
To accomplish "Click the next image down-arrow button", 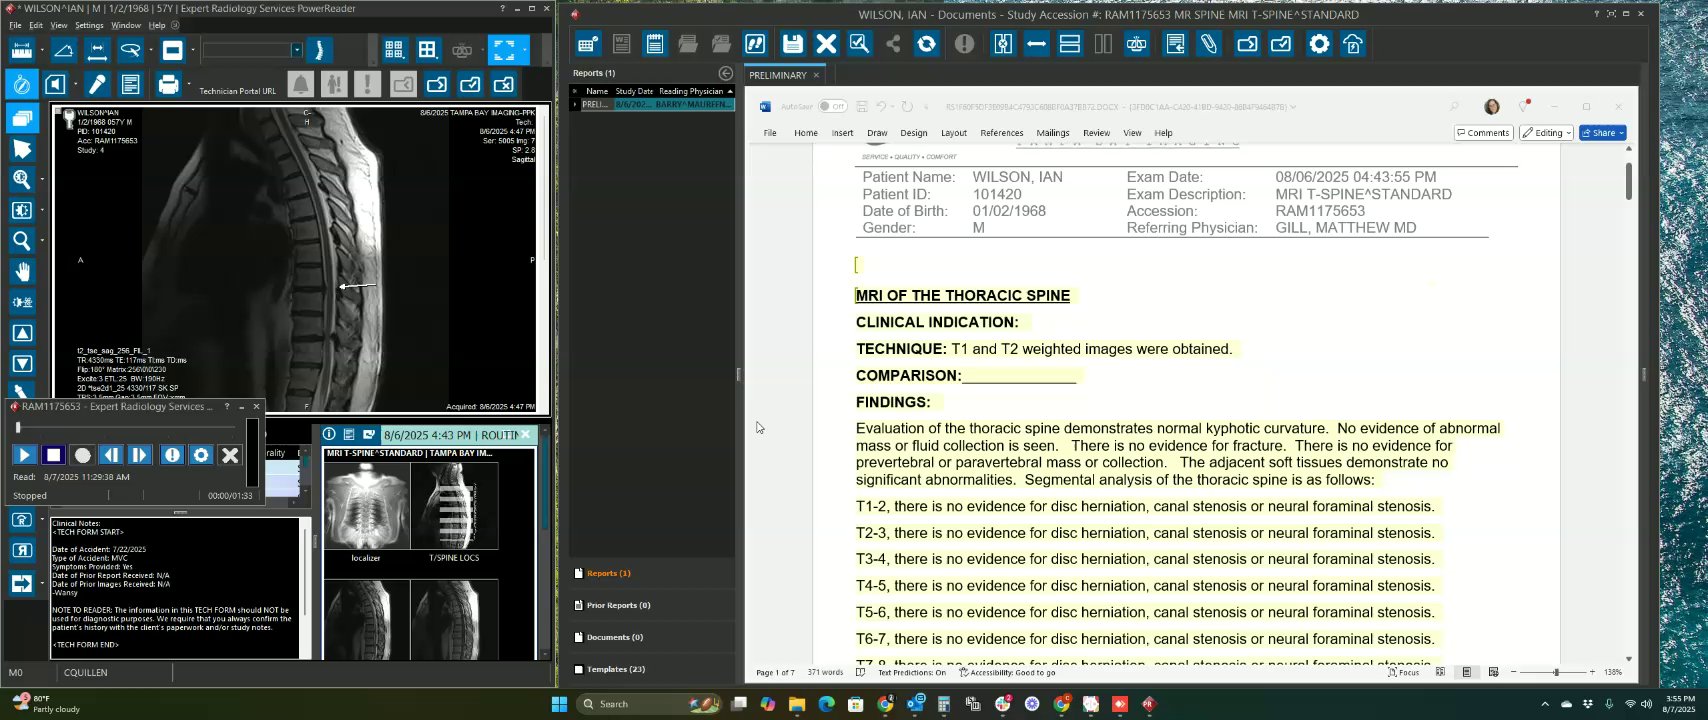I will click(x=21, y=363).
